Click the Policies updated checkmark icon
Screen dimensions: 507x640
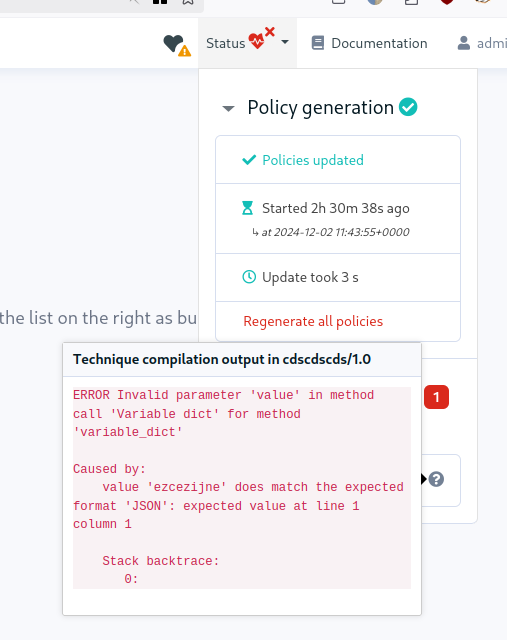click(x=249, y=160)
